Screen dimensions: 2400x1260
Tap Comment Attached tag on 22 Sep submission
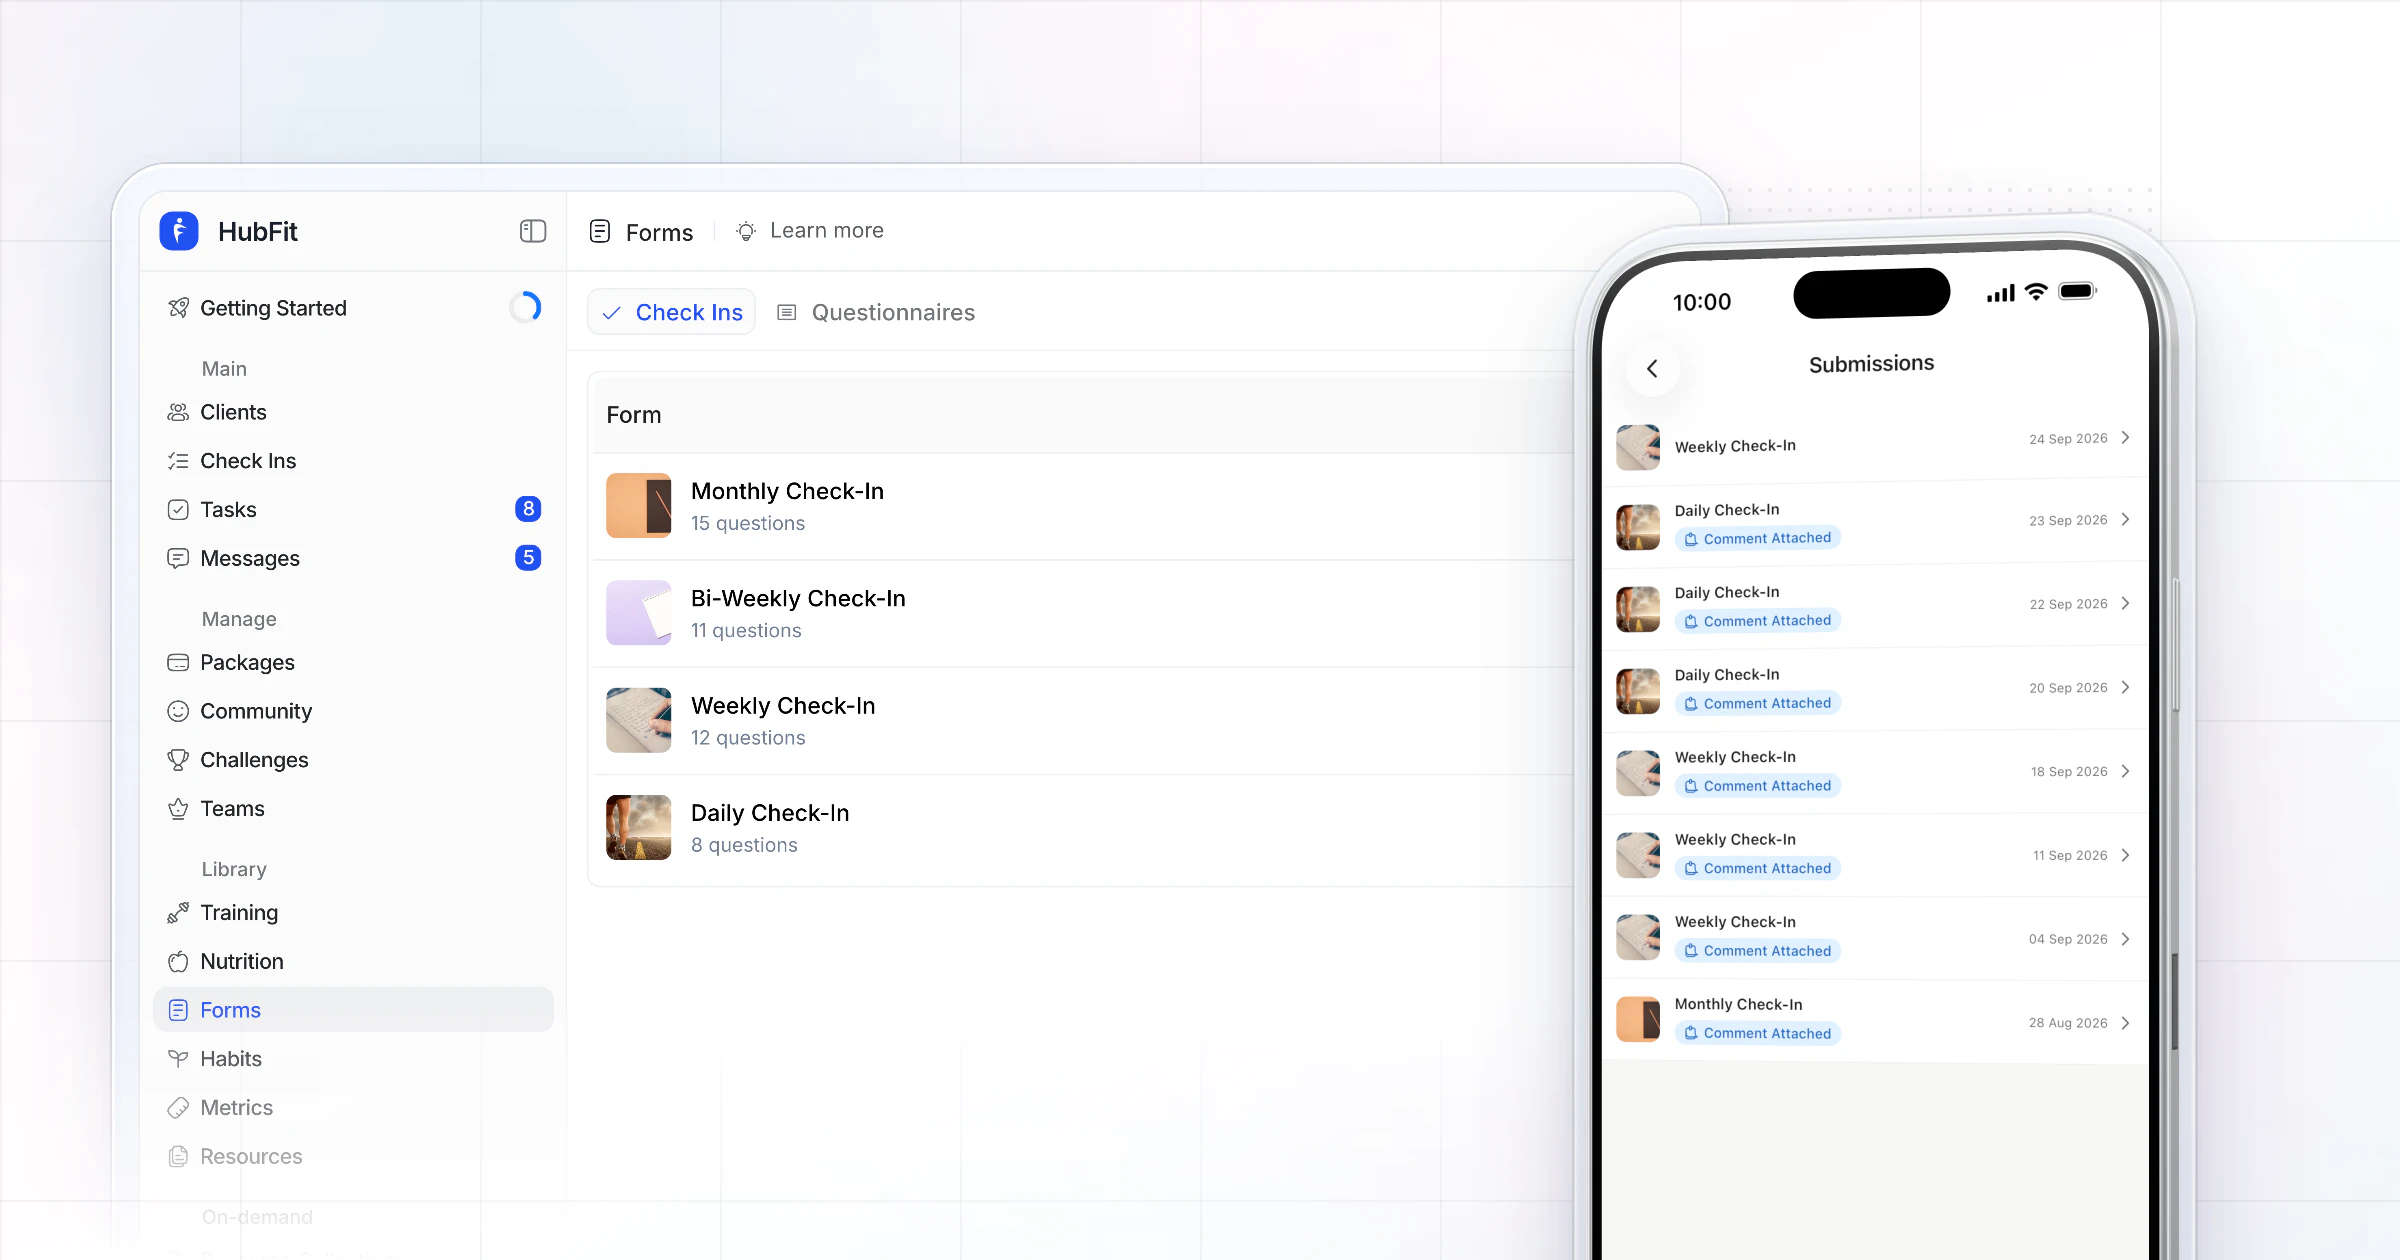pos(1758,621)
